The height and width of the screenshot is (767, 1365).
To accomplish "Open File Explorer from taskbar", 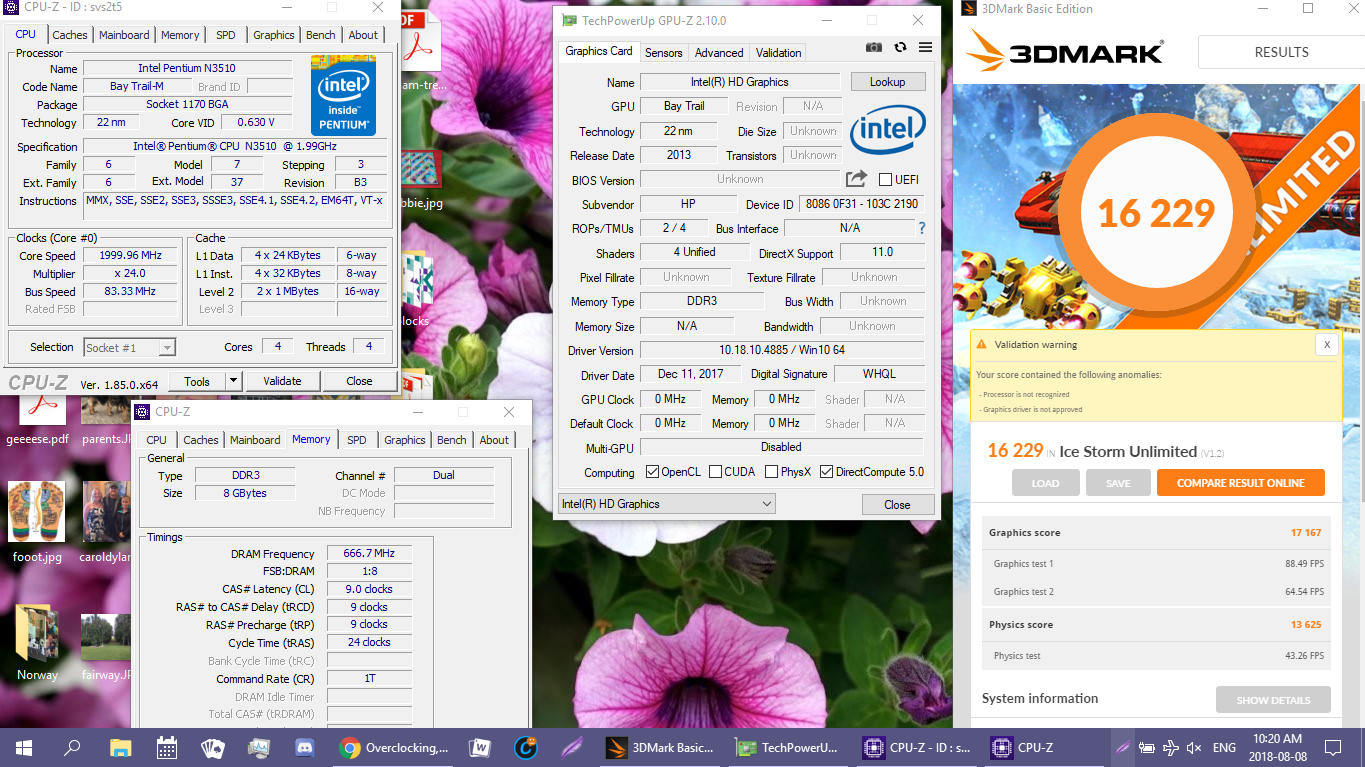I will pos(120,747).
